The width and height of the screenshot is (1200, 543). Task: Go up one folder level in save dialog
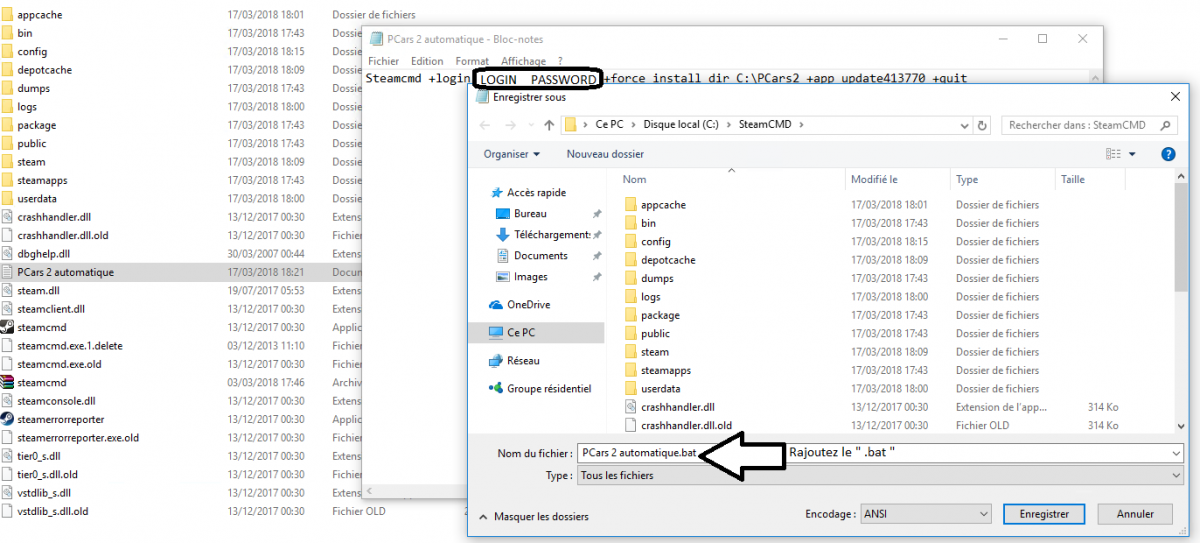(549, 125)
